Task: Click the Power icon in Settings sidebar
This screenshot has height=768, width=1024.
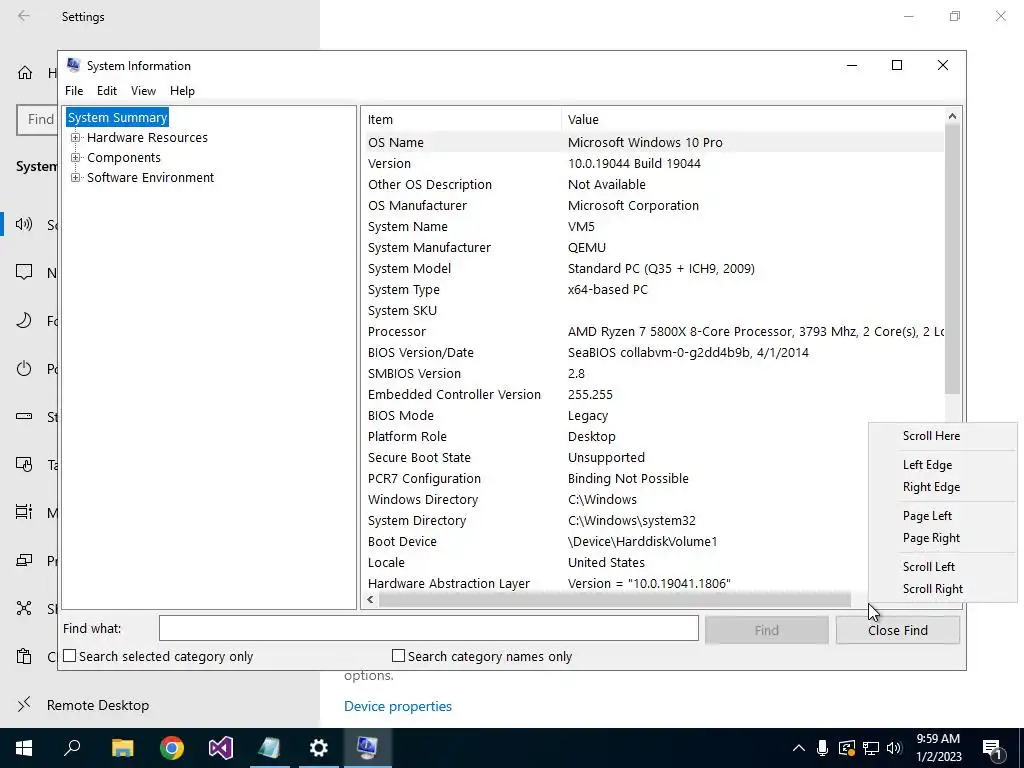Action: click(24, 368)
